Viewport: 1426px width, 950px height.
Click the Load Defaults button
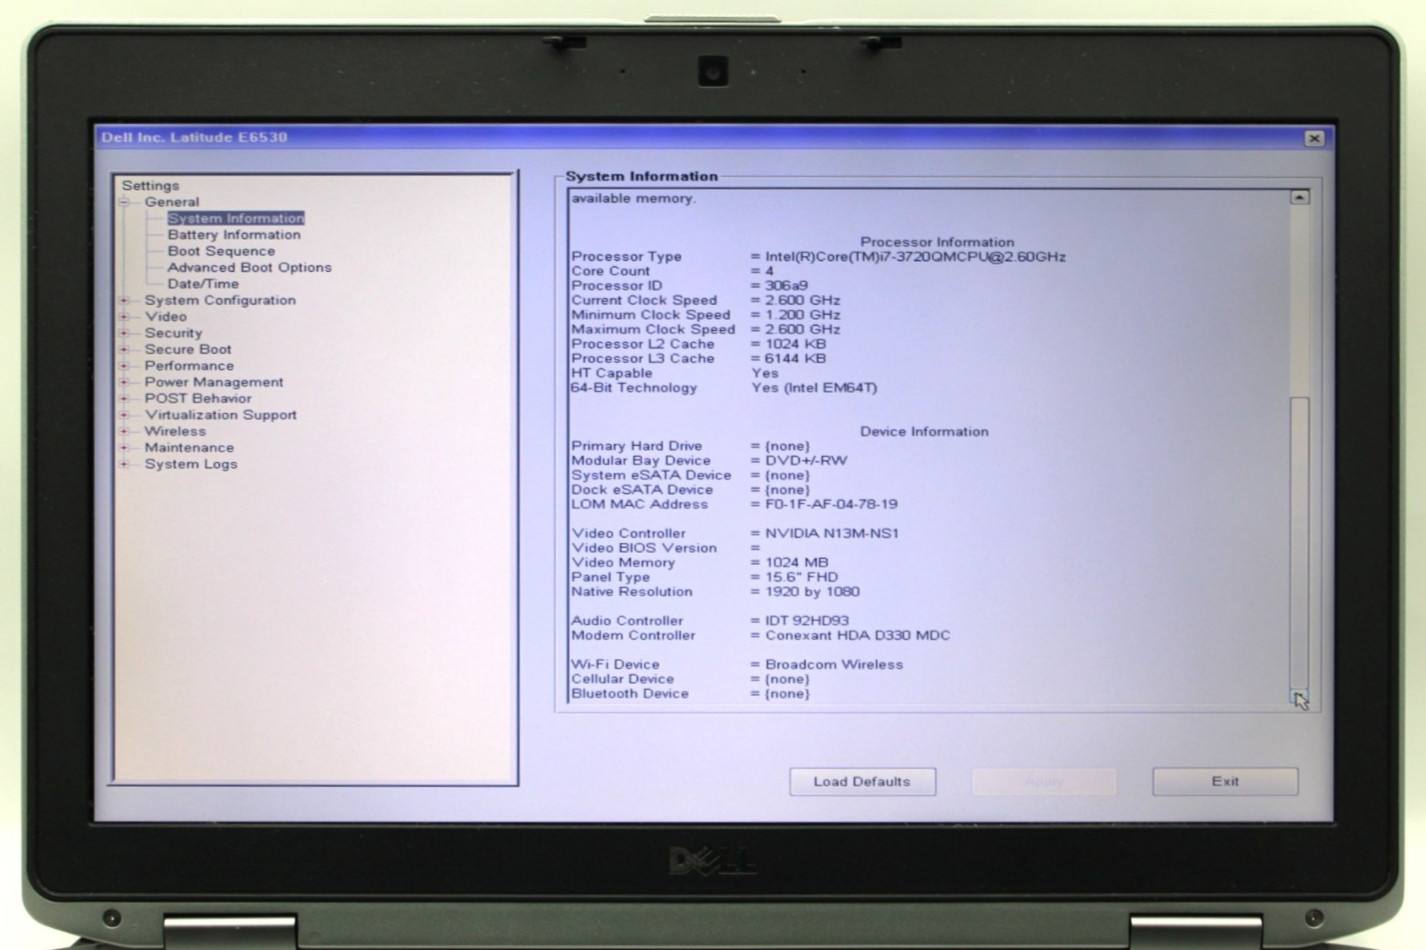[862, 782]
